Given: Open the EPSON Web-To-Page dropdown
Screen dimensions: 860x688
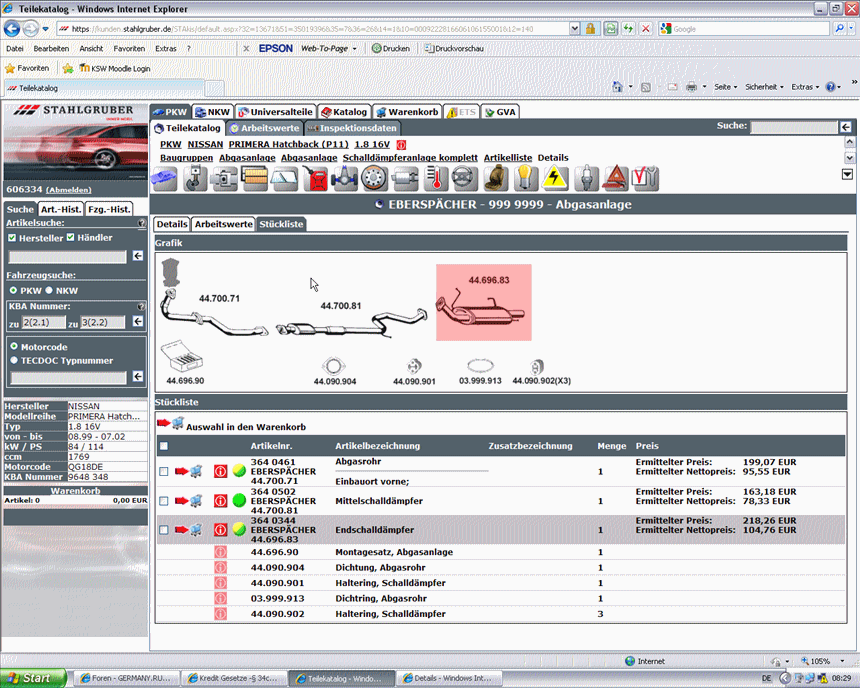Looking at the screenshot, I should pyautogui.click(x=354, y=49).
